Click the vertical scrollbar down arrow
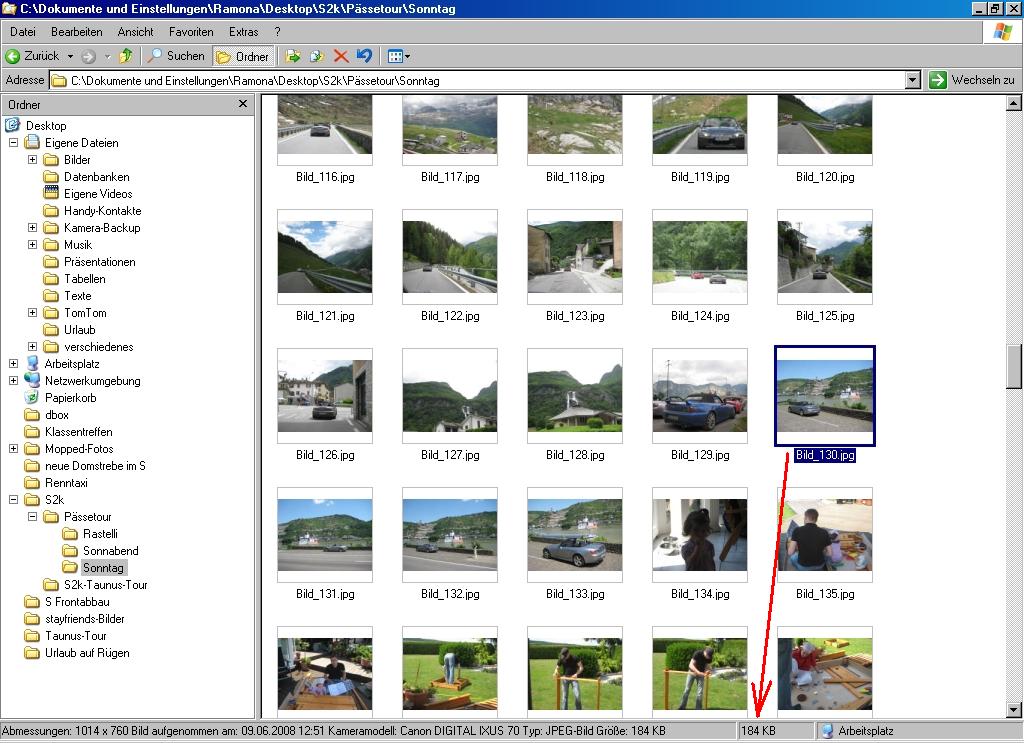 click(1014, 709)
